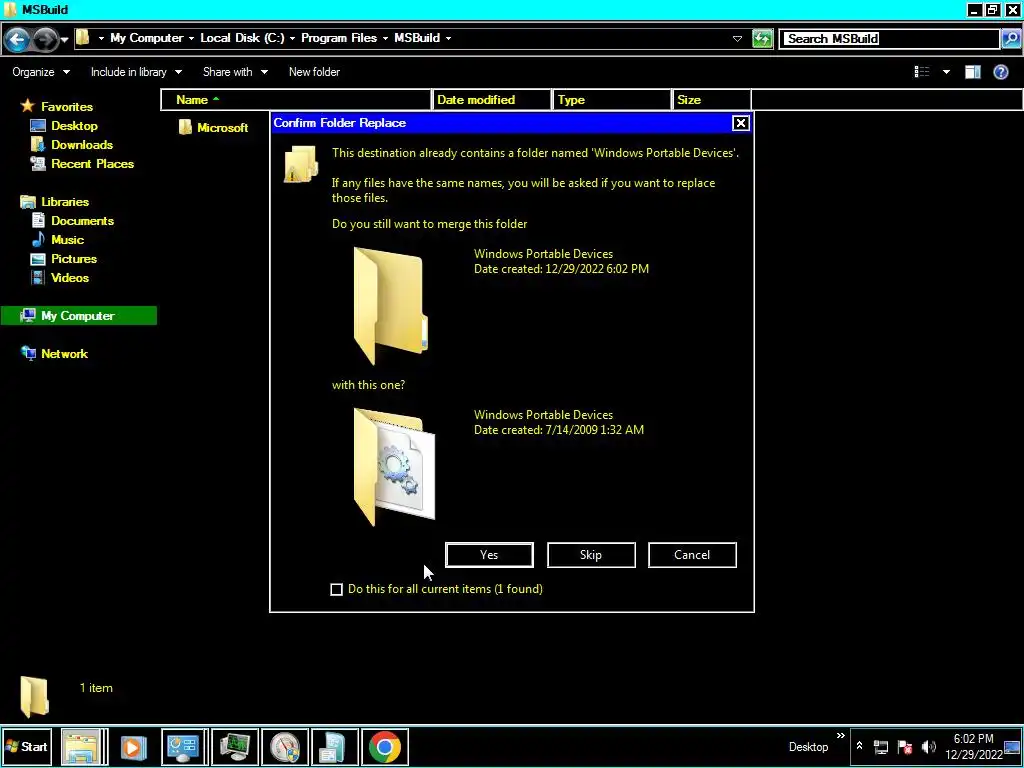Viewport: 1024px width, 768px height.
Task: Select Program Files in the address path
Action: pyautogui.click(x=338, y=38)
